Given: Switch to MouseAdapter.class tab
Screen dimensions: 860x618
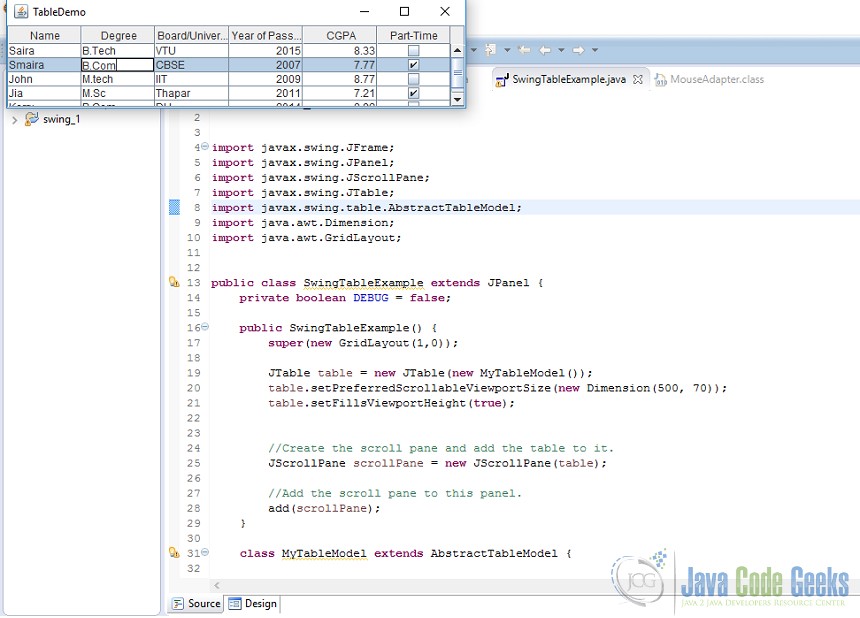Looking at the screenshot, I should click(x=710, y=80).
